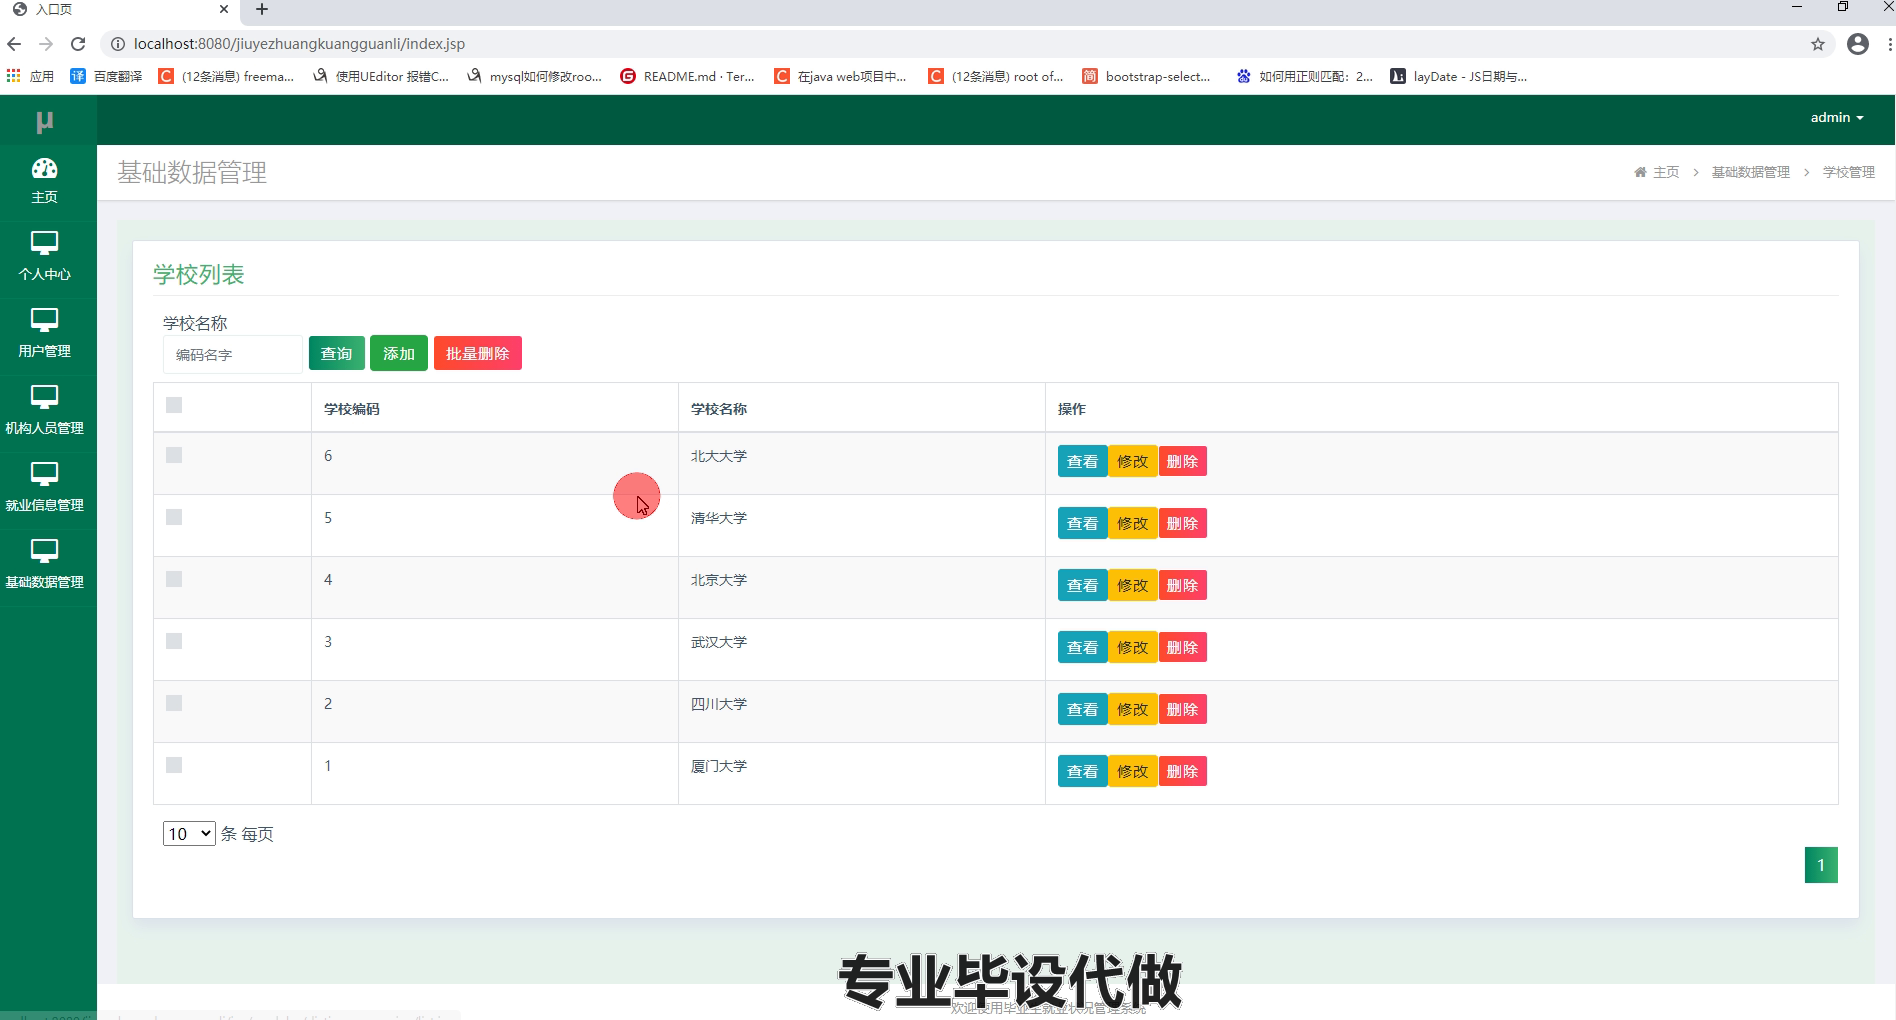Viewport: 1896px width, 1020px height.
Task: Open the mysql如何修改root bookmark
Action: (535, 76)
